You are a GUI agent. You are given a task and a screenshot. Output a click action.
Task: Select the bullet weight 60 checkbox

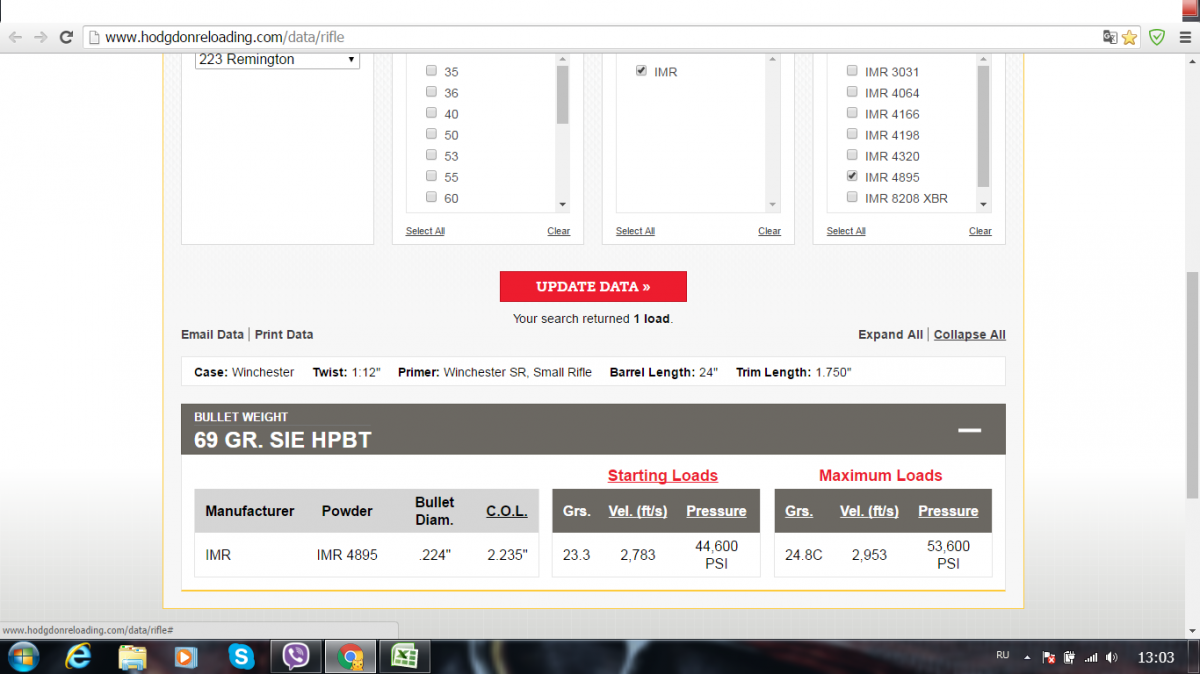(431, 197)
